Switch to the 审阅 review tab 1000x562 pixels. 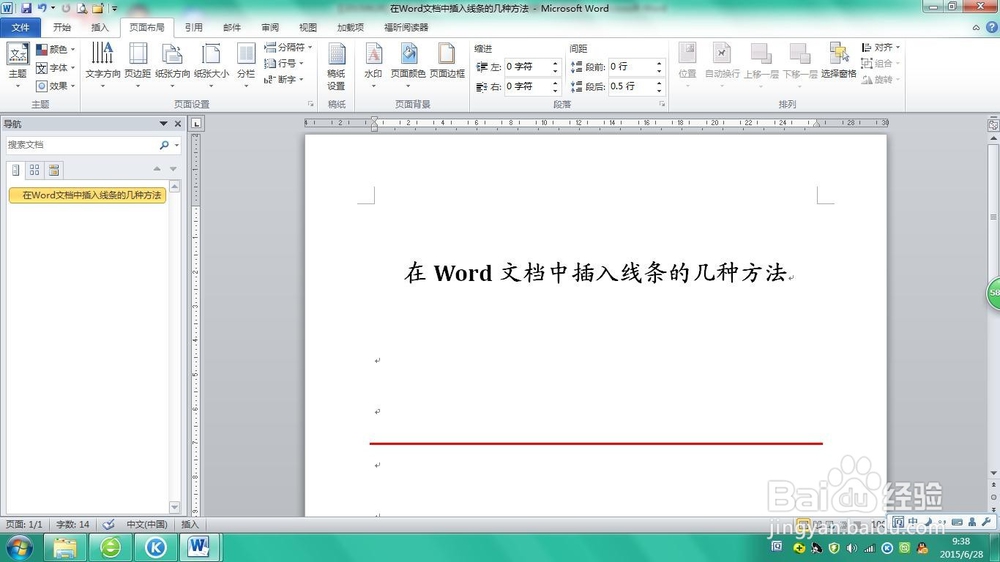(x=270, y=27)
